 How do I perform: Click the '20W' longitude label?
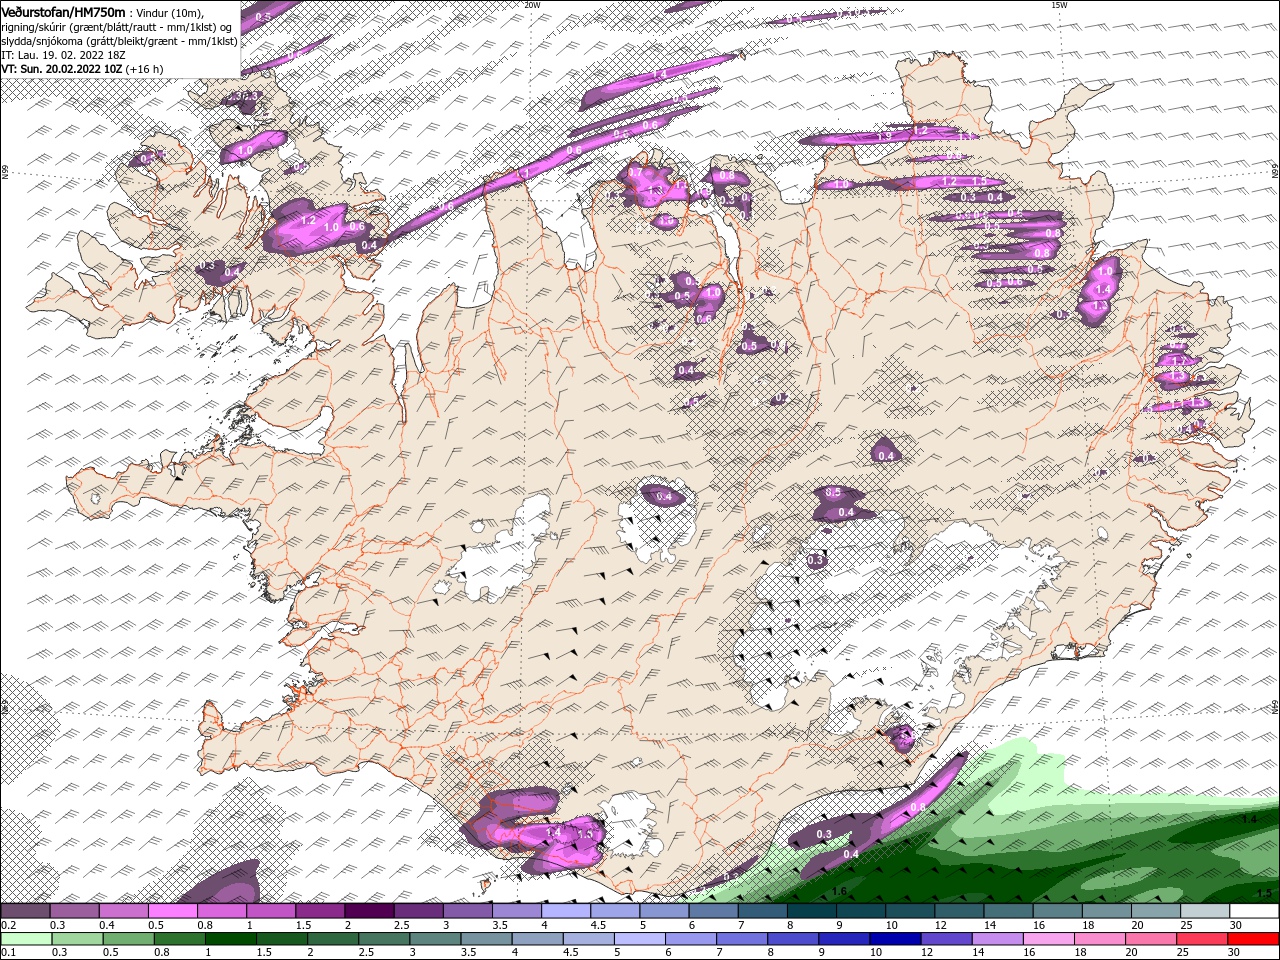pos(532,5)
